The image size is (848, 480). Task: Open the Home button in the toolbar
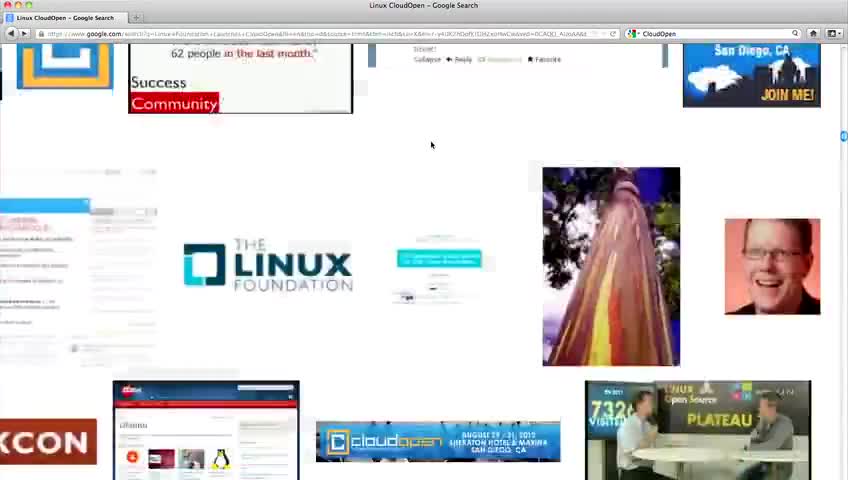click(x=813, y=34)
